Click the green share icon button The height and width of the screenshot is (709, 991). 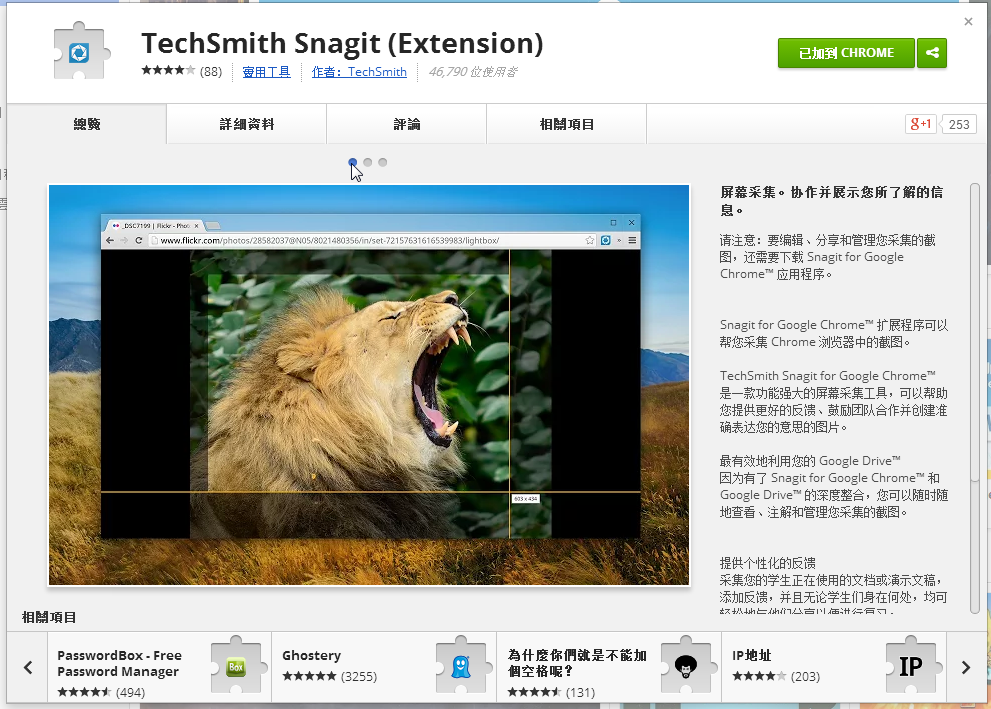click(932, 53)
